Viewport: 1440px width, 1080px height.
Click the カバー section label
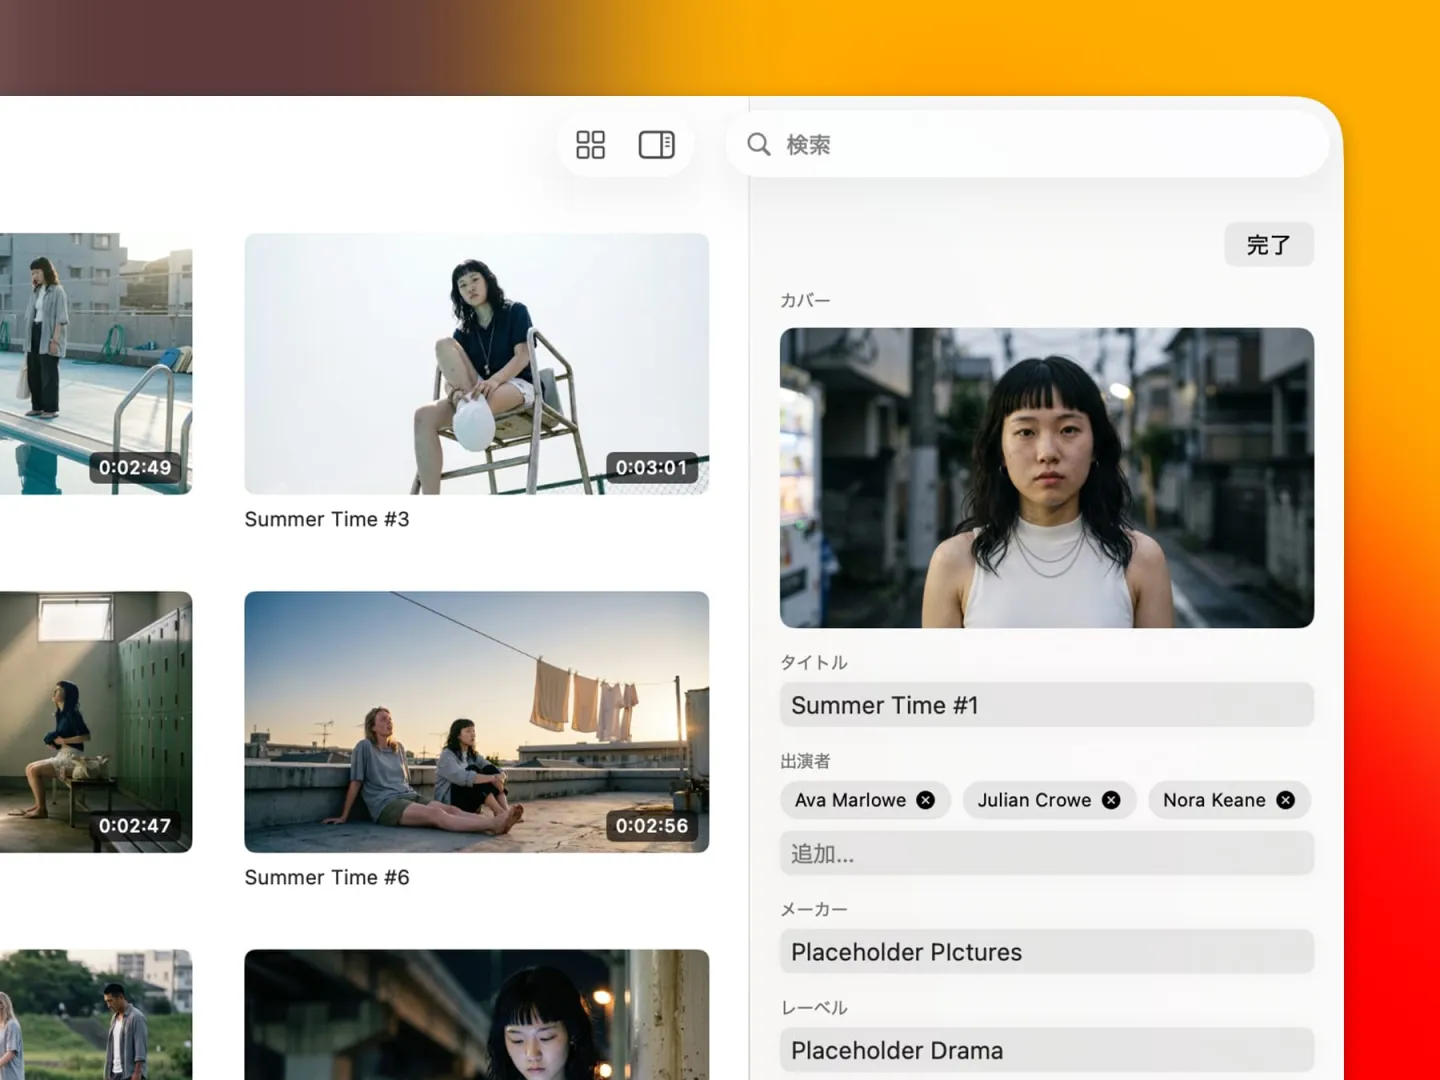[x=805, y=300]
